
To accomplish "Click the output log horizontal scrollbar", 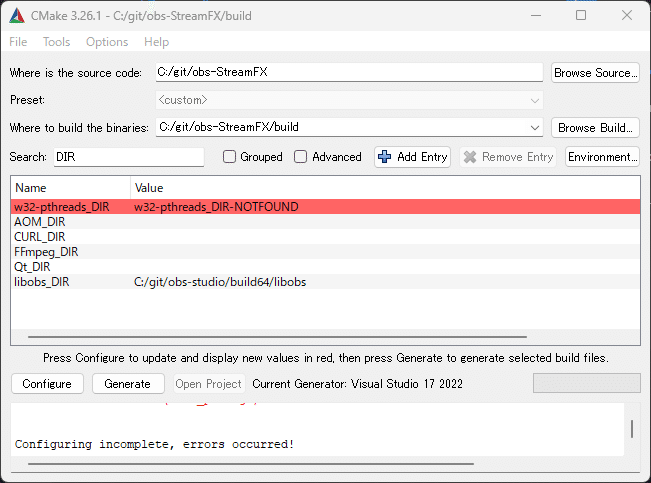I will click(x=251, y=463).
